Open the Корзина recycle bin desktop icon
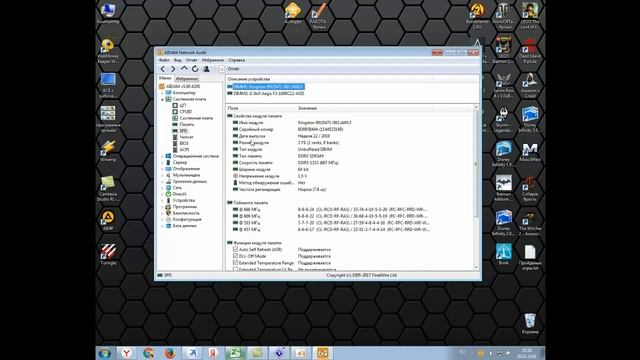The height and width of the screenshot is (360, 640). 530,324
